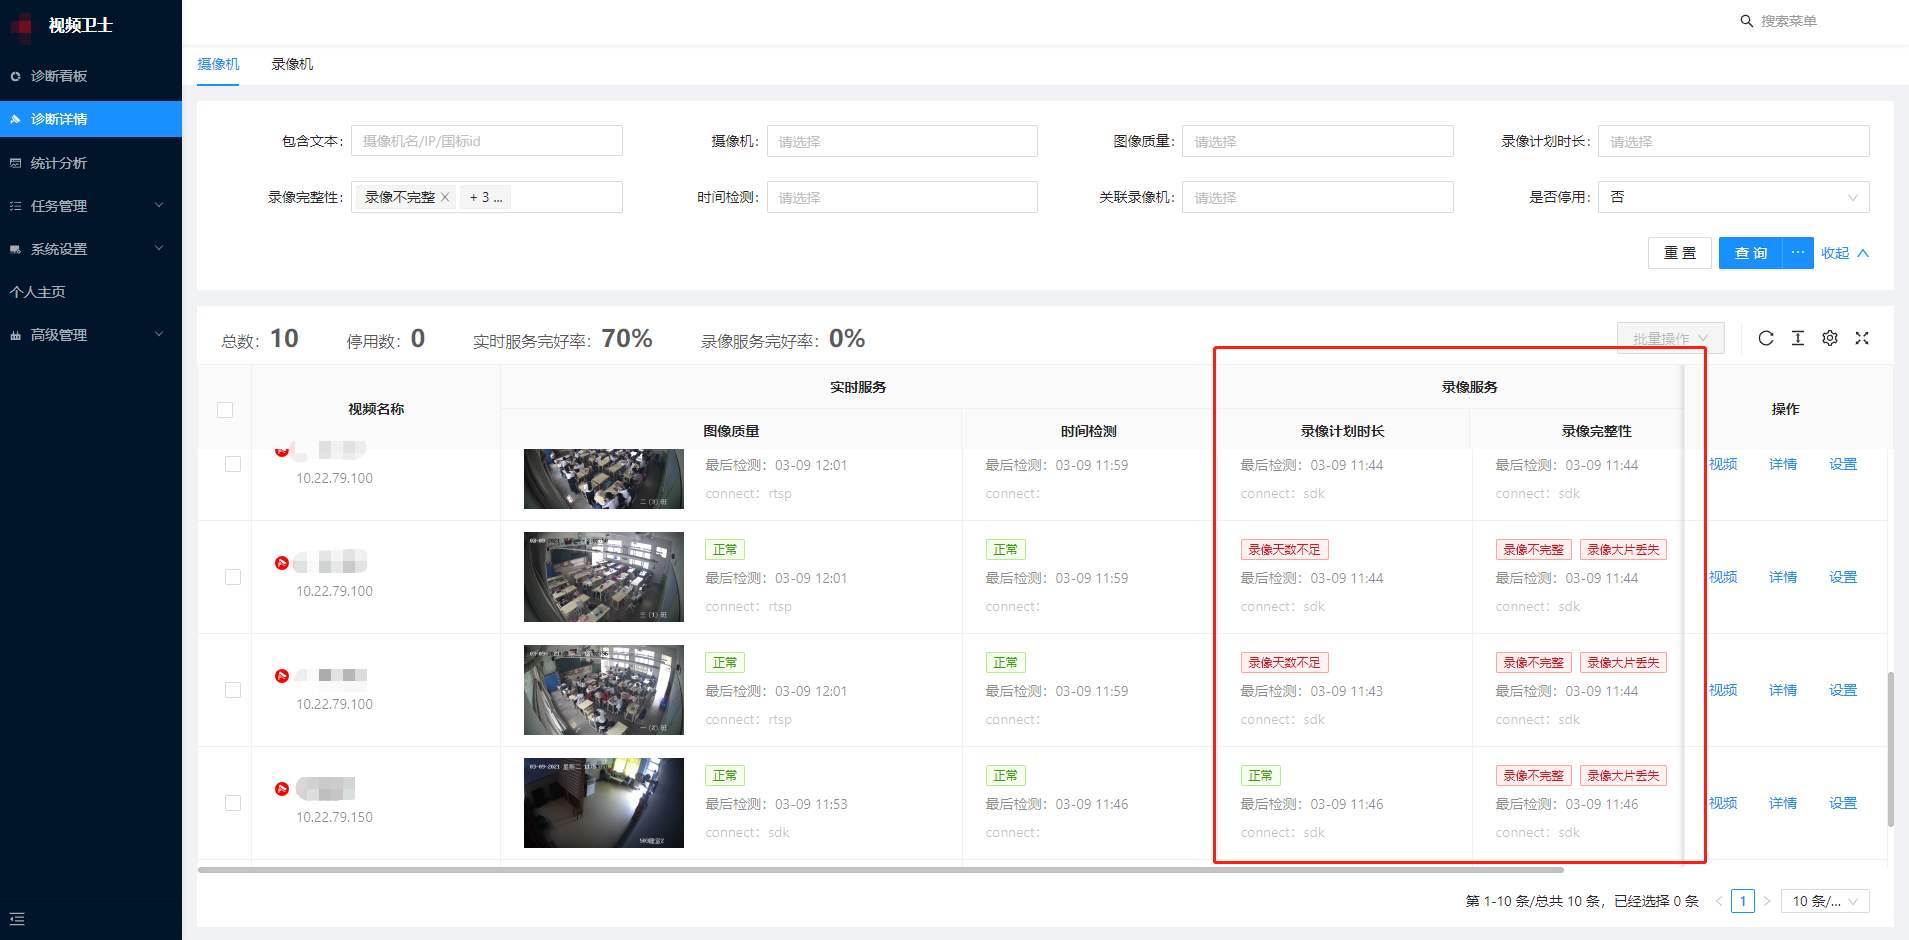Click the table's horizontal scrollbar
Screen dimensions: 1909x940
coord(880,870)
